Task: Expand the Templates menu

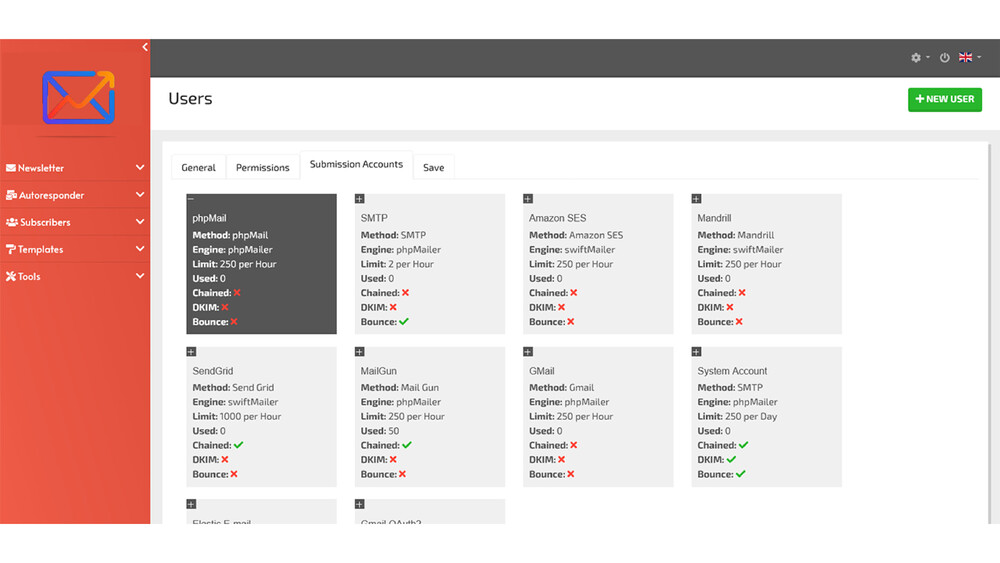Action: point(75,249)
